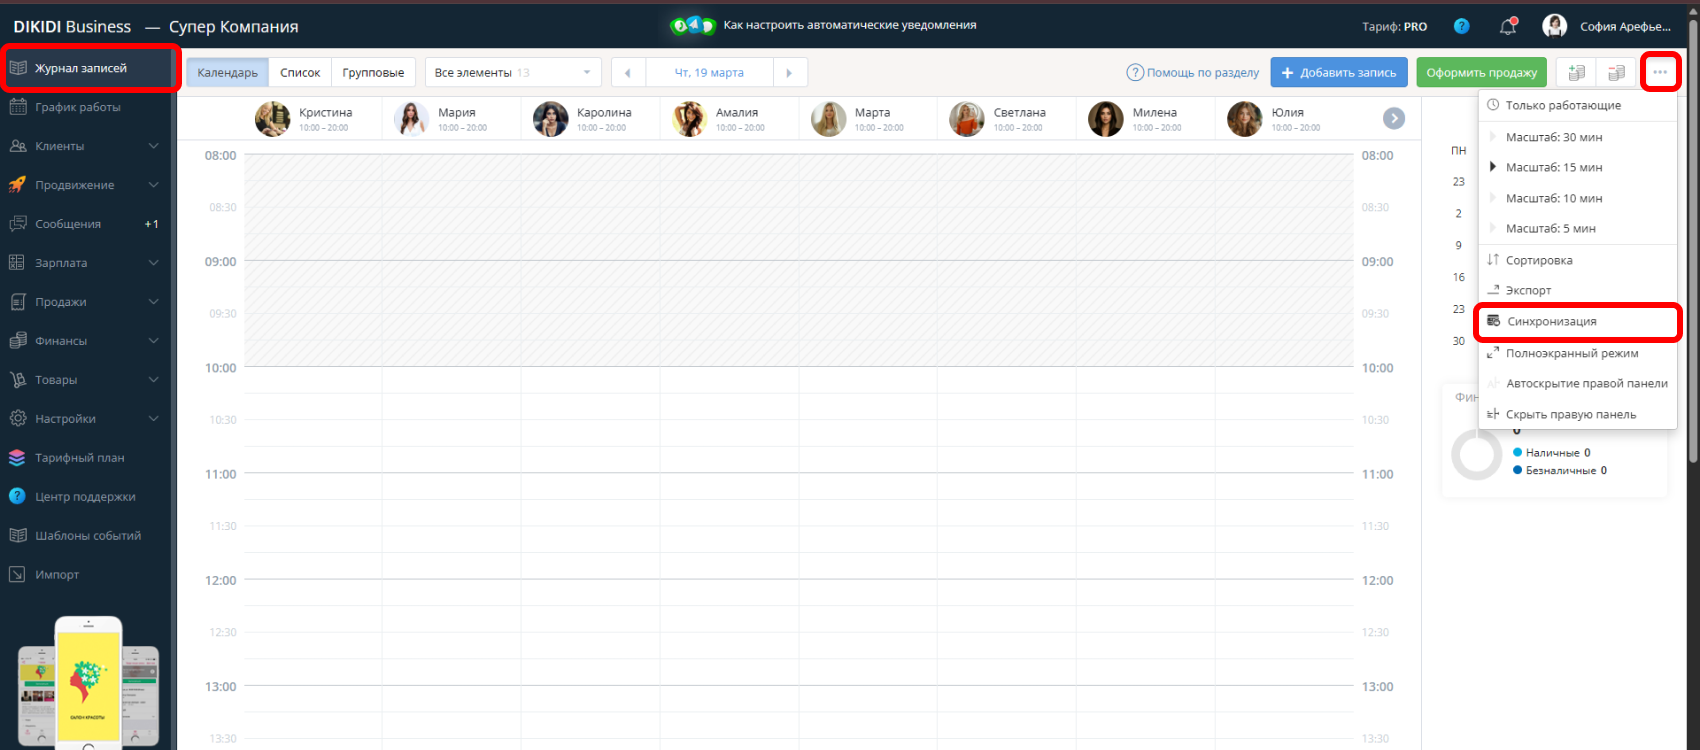The height and width of the screenshot is (750, 1700).
Task: Expand the 'Клиенты' sidebar section
Action: click(x=85, y=146)
